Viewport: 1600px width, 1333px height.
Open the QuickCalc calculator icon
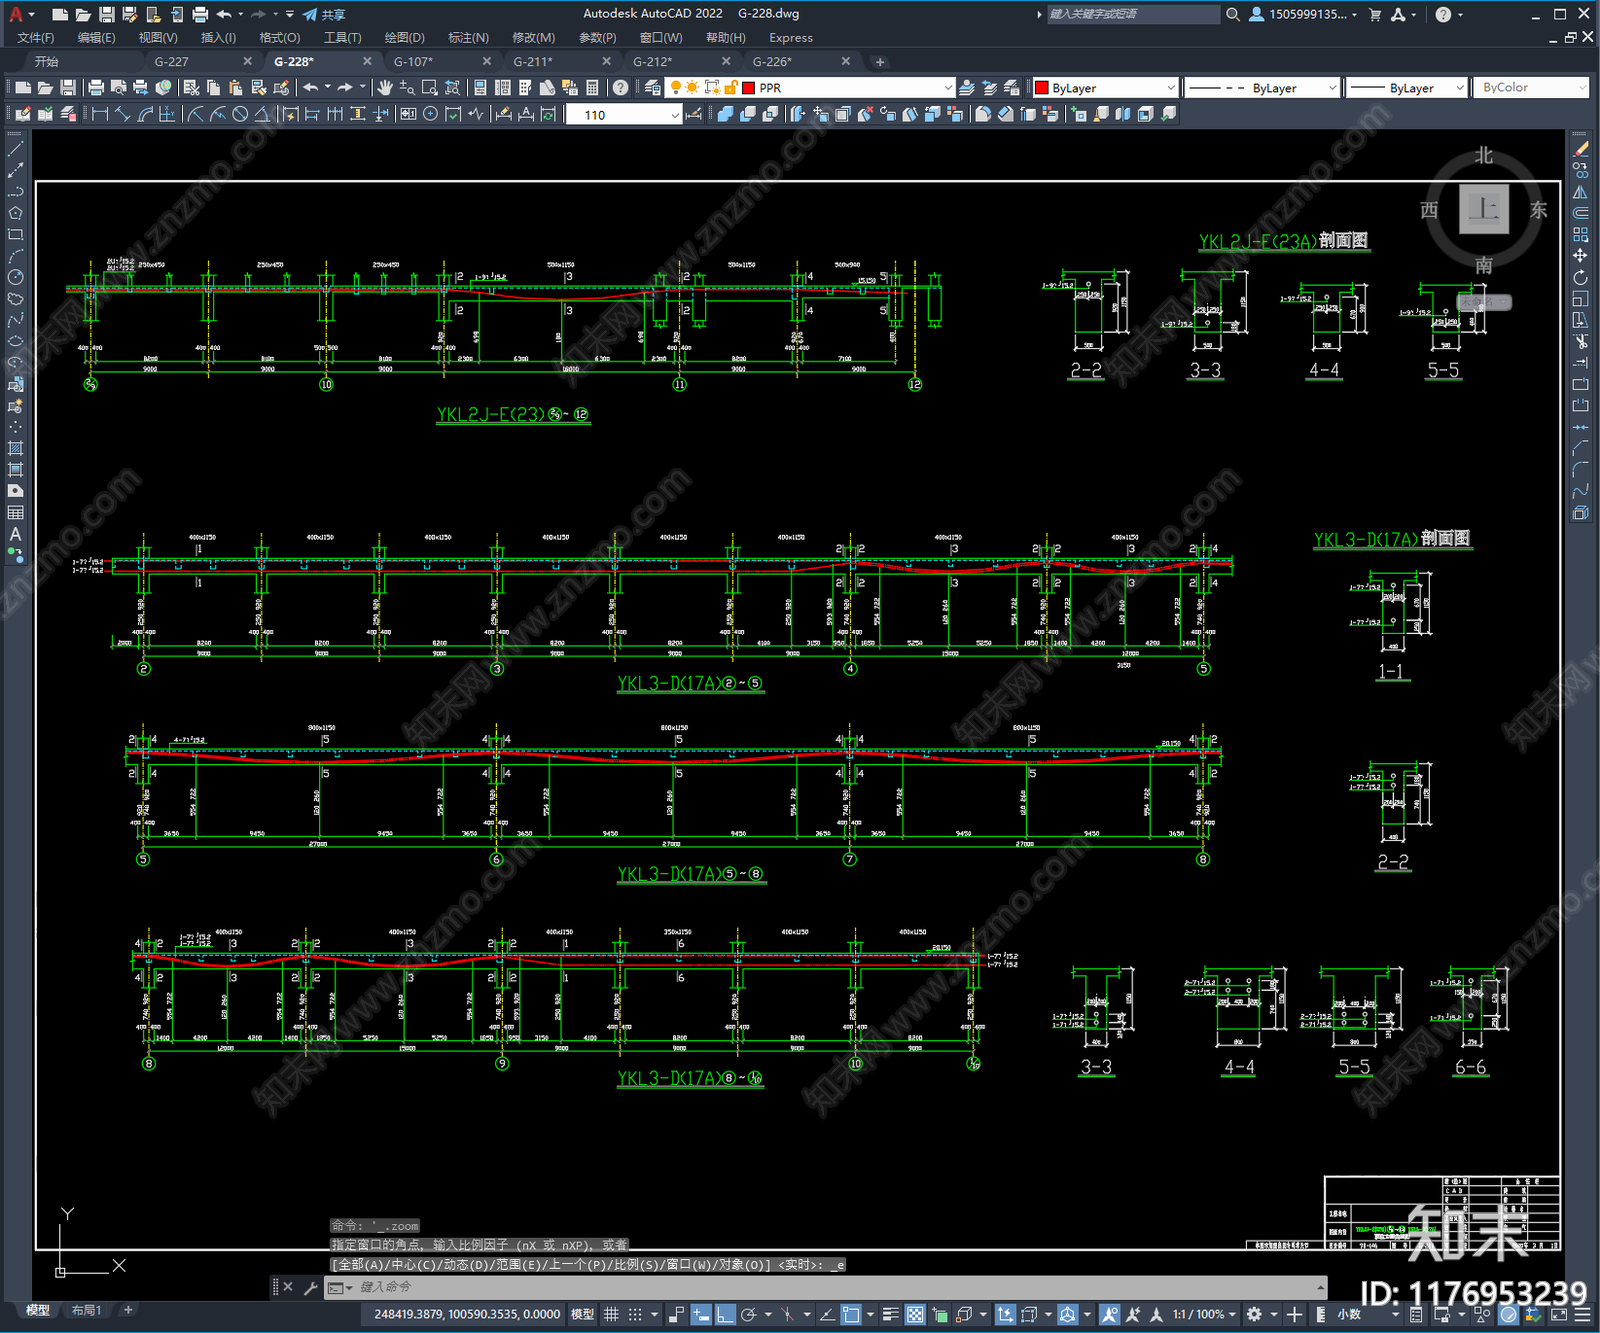point(592,88)
